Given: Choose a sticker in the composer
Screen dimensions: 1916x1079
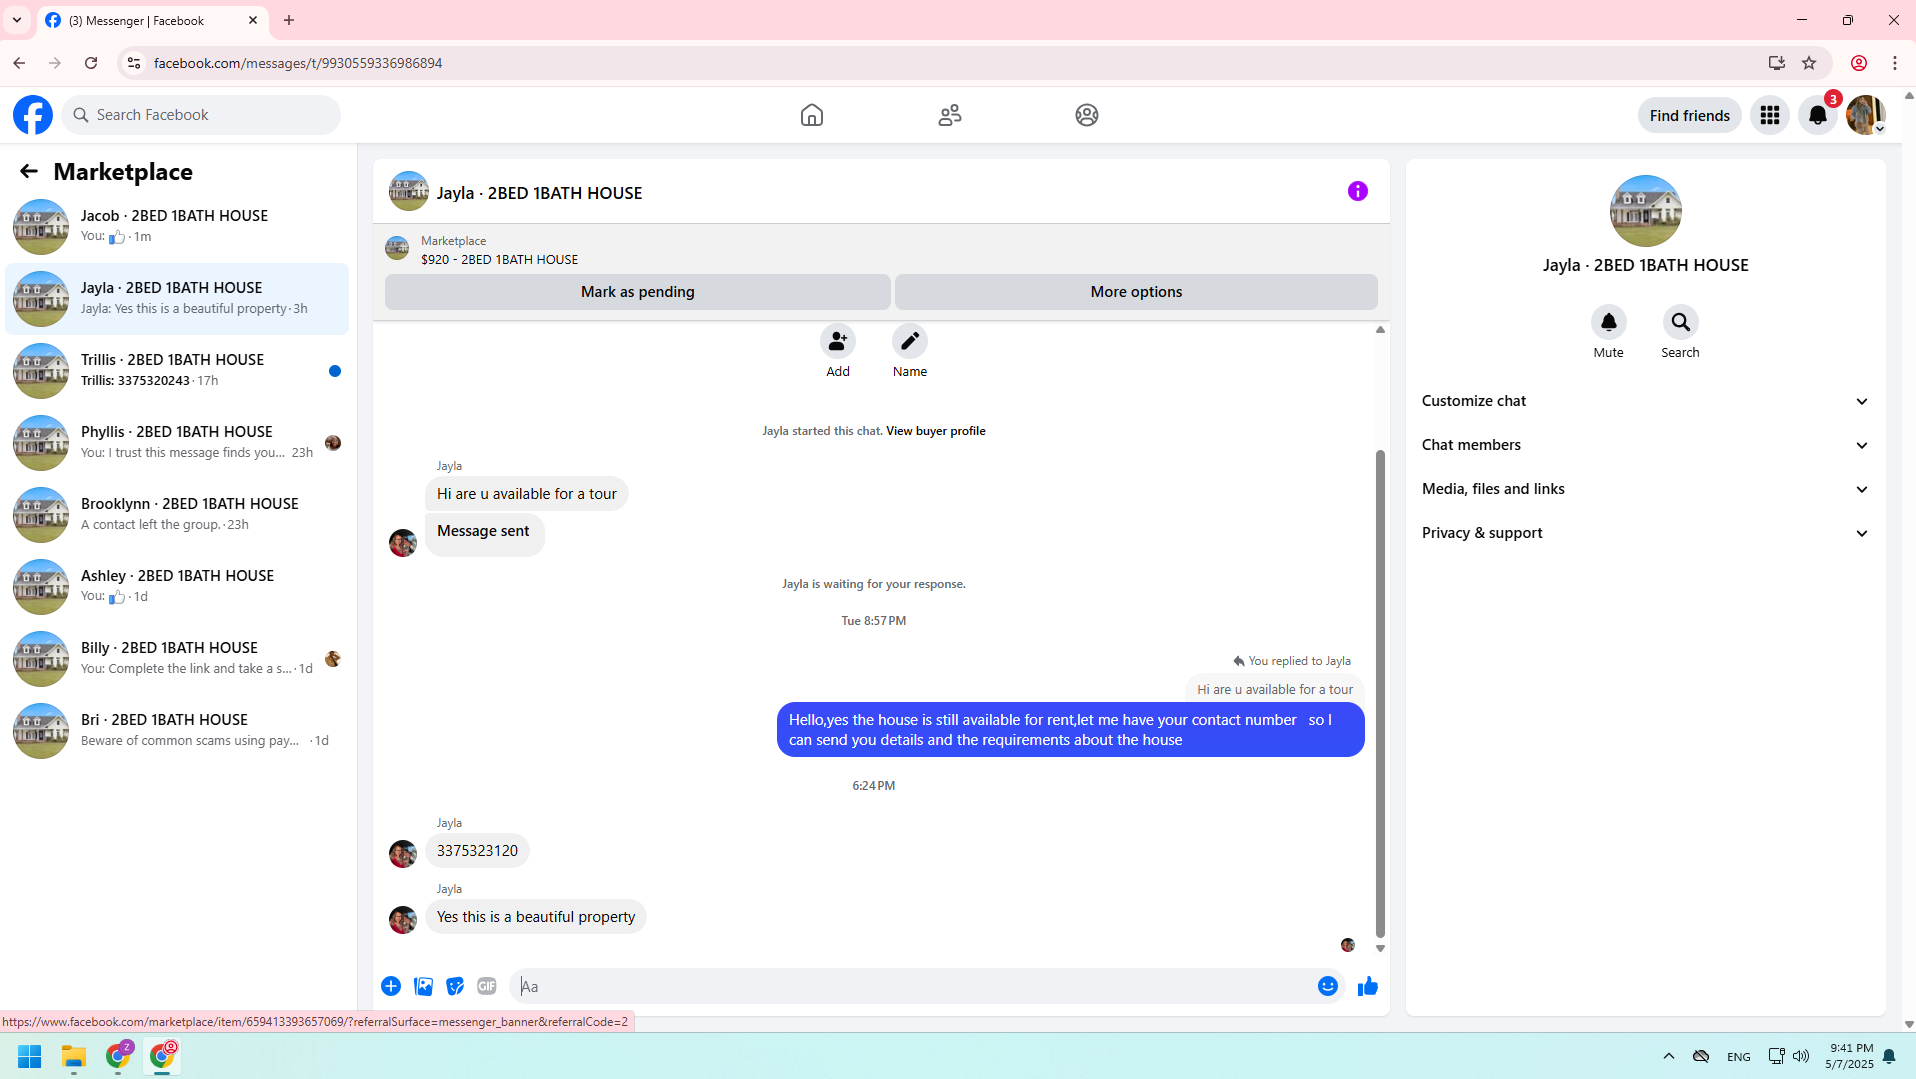Looking at the screenshot, I should click(455, 986).
